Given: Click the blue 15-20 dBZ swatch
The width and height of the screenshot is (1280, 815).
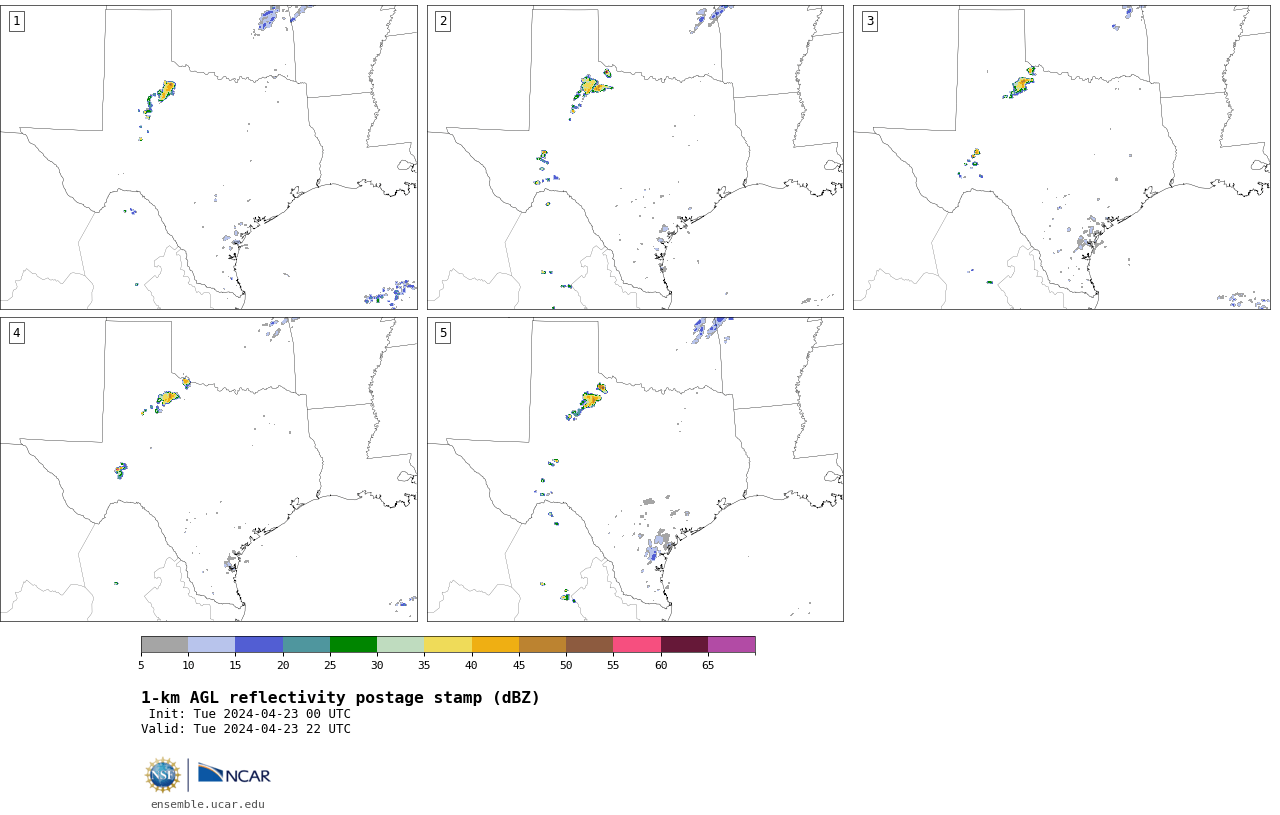Looking at the screenshot, I should click(x=259, y=644).
